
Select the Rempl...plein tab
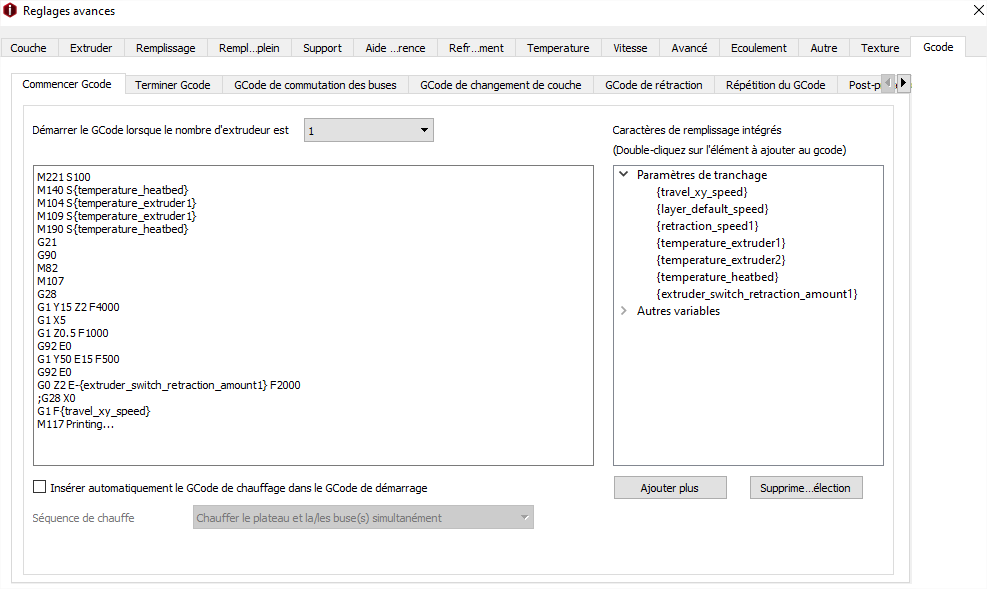(x=249, y=48)
